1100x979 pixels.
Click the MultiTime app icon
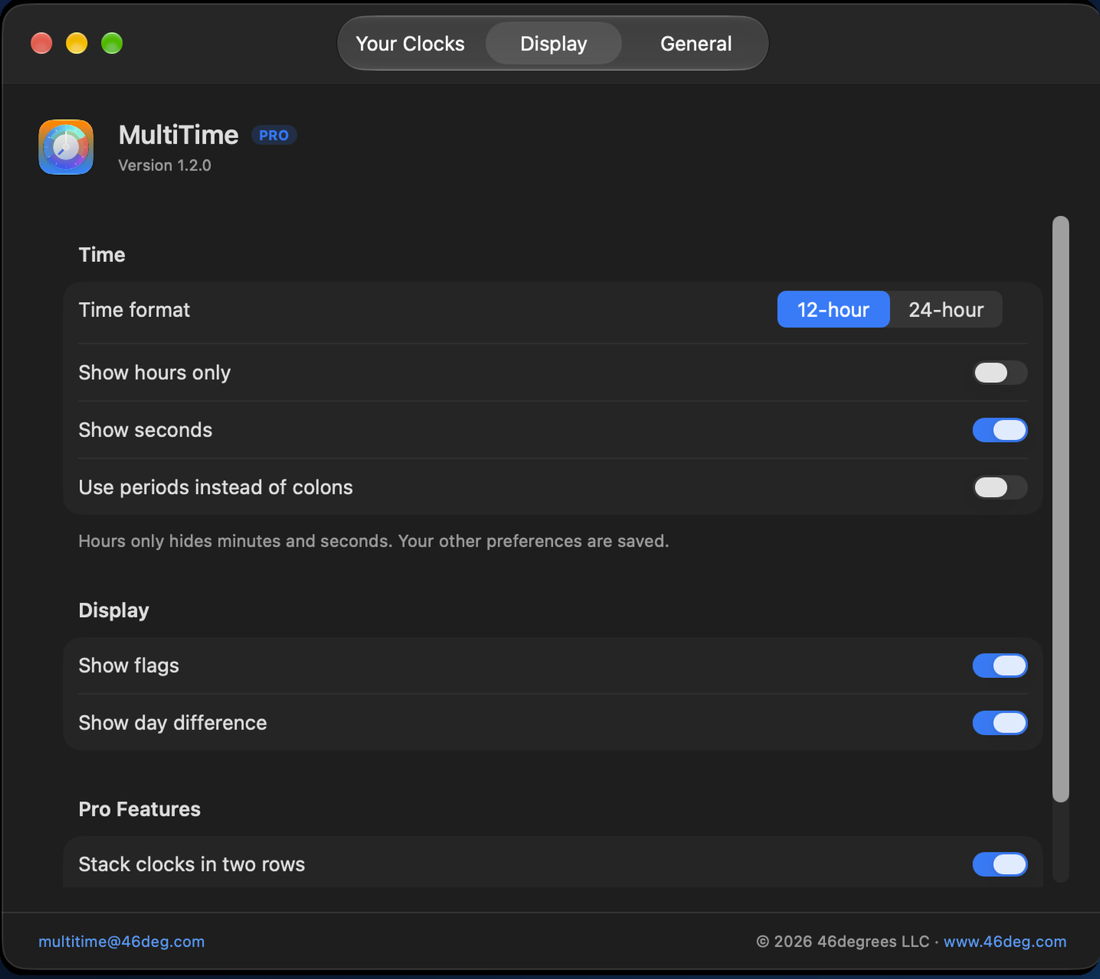pos(66,147)
